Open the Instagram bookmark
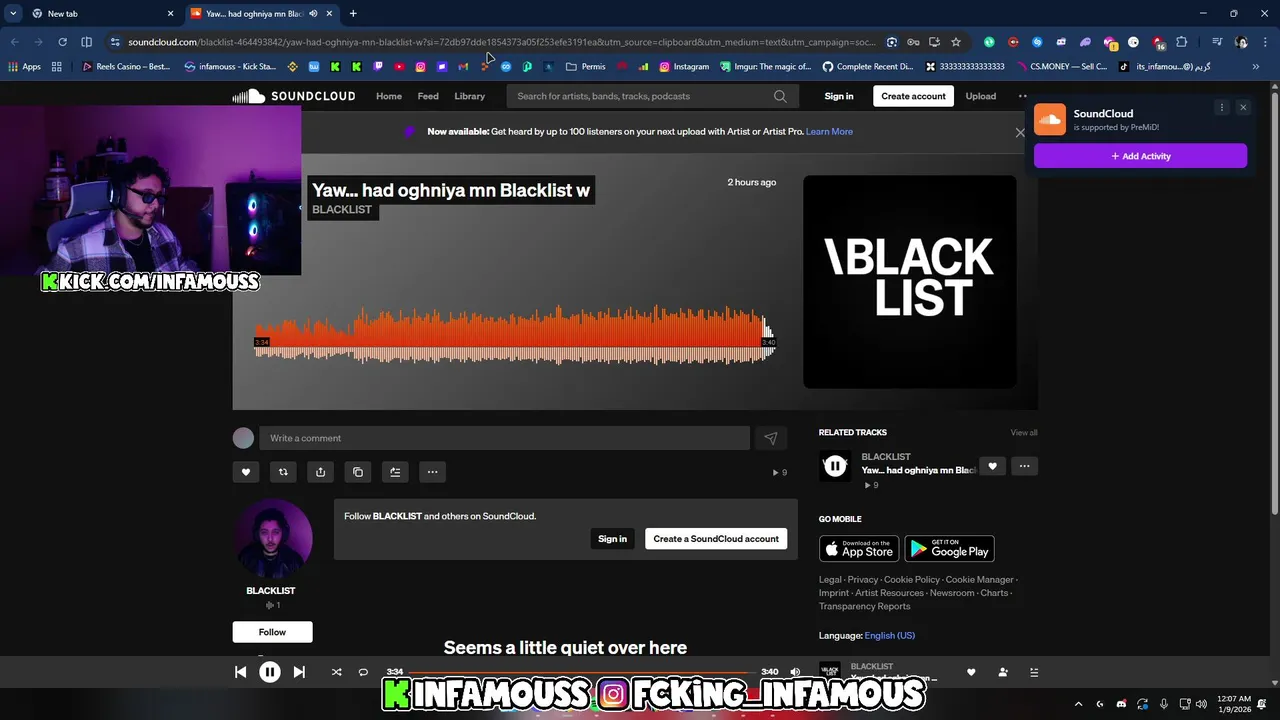The image size is (1280, 720). pyautogui.click(x=684, y=67)
